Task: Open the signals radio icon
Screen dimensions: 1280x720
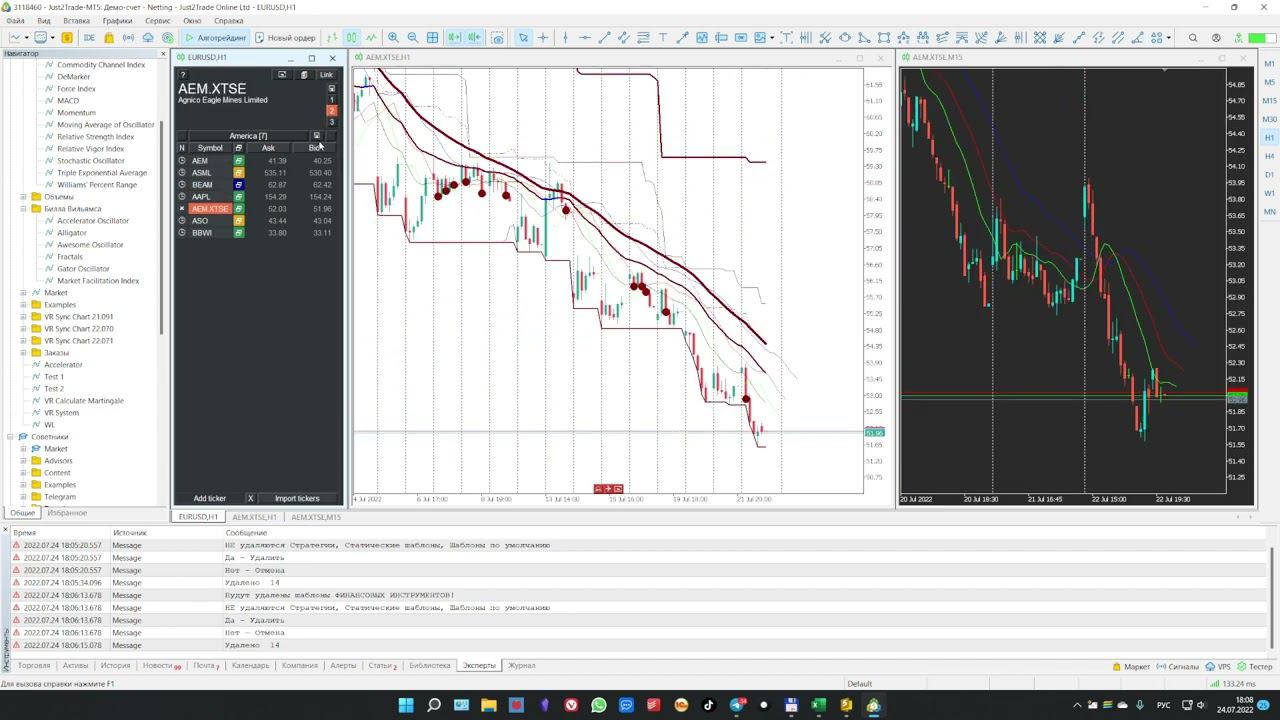Action: pyautogui.click(x=128, y=38)
